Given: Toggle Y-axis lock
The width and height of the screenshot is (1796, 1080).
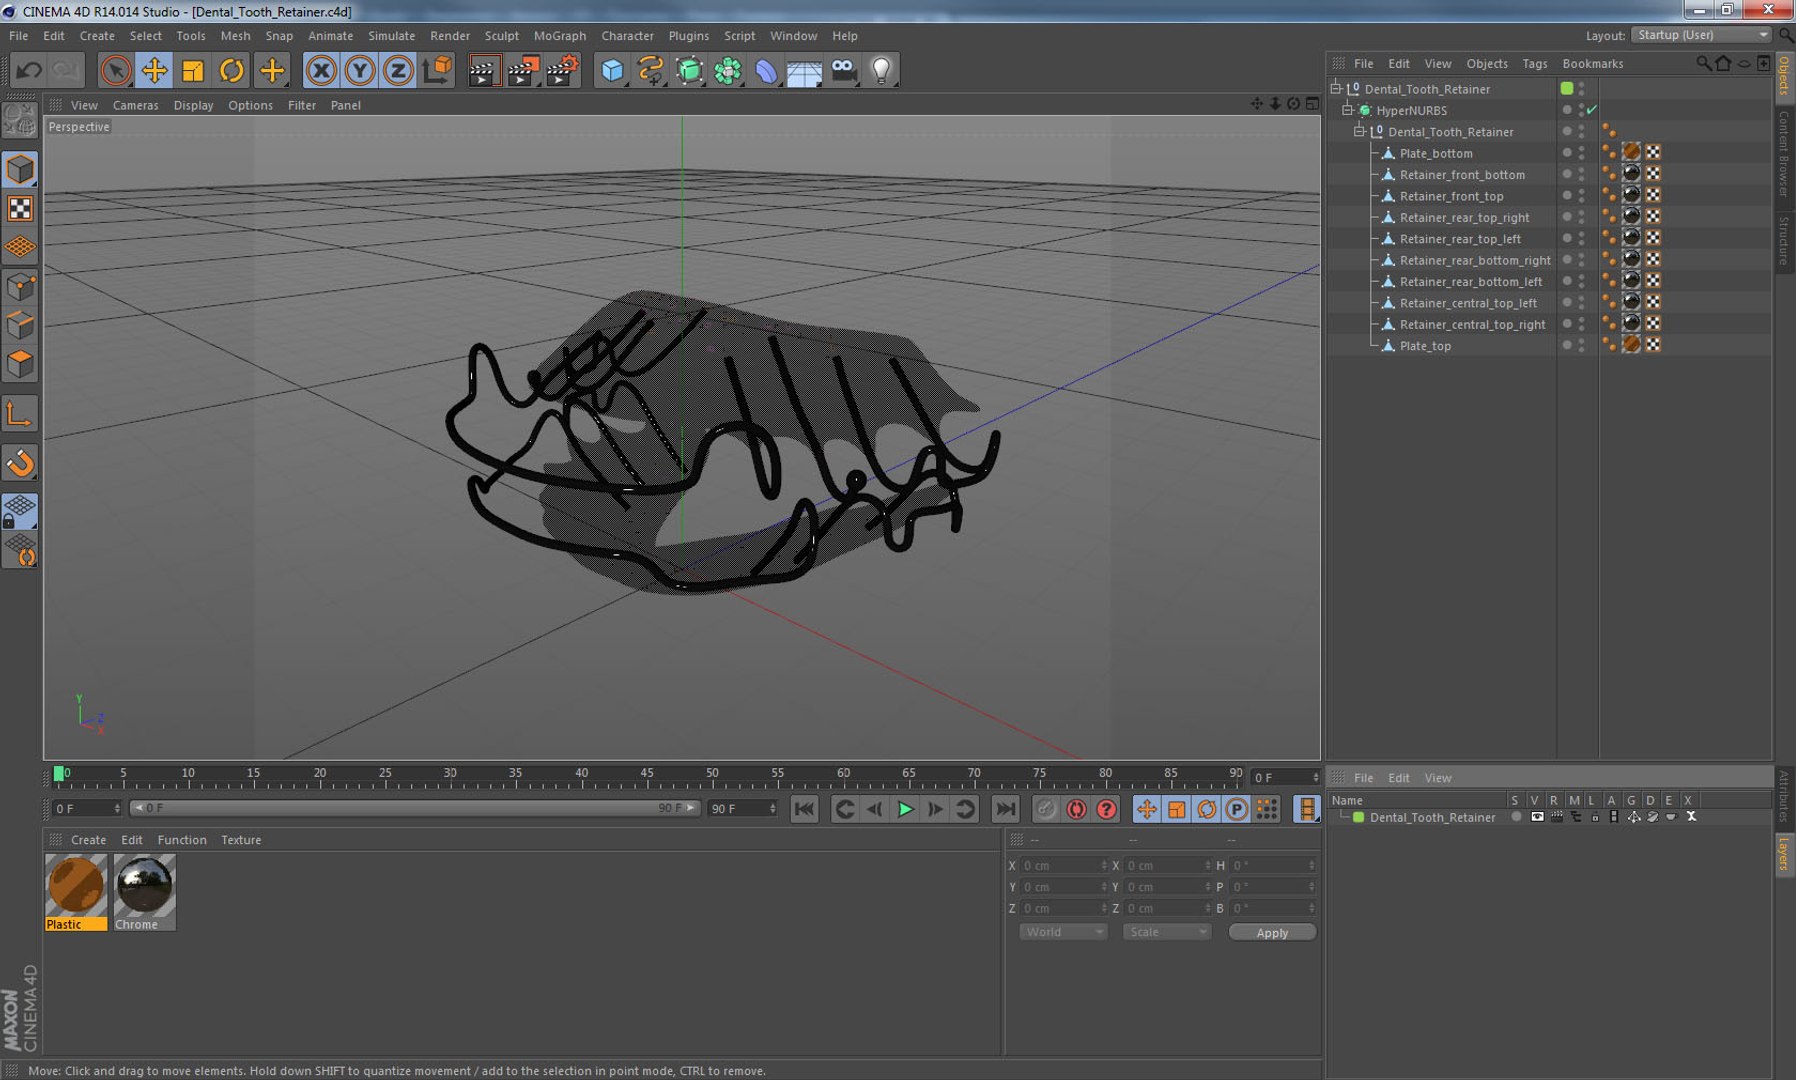Looking at the screenshot, I should pyautogui.click(x=359, y=70).
